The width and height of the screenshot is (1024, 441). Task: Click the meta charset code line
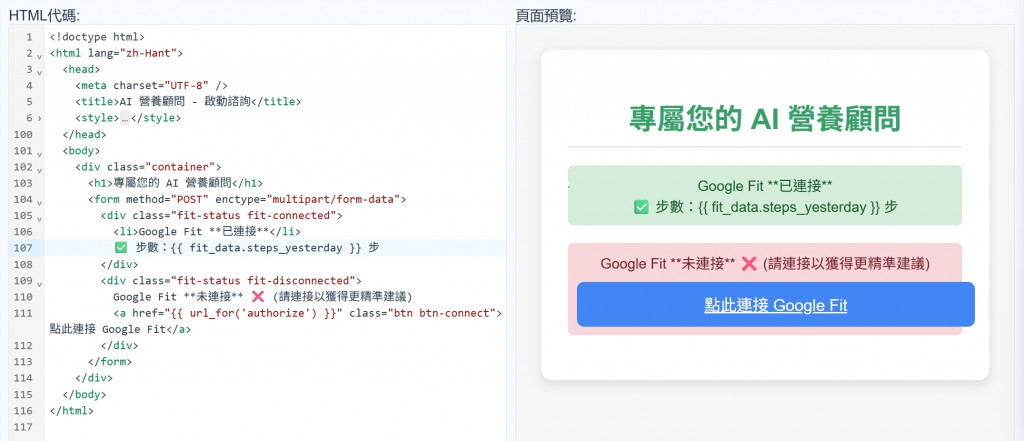151,85
